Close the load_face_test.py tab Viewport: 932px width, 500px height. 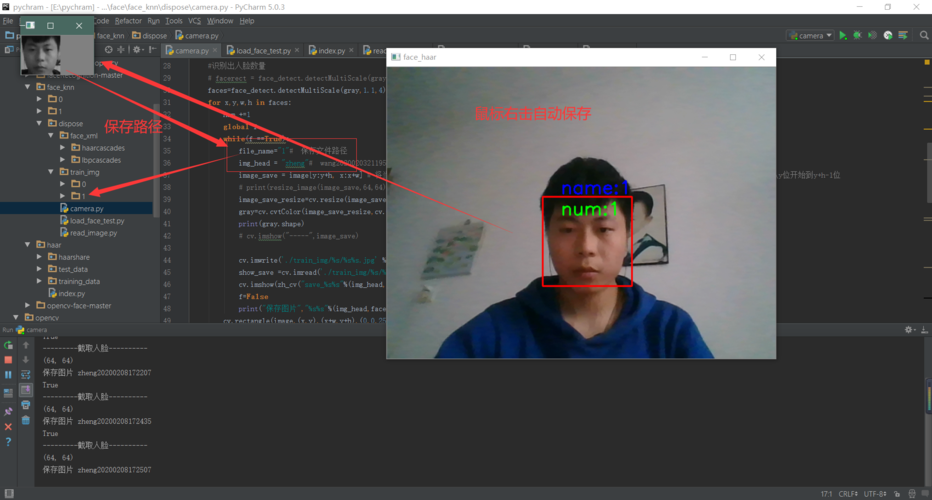[x=297, y=51]
